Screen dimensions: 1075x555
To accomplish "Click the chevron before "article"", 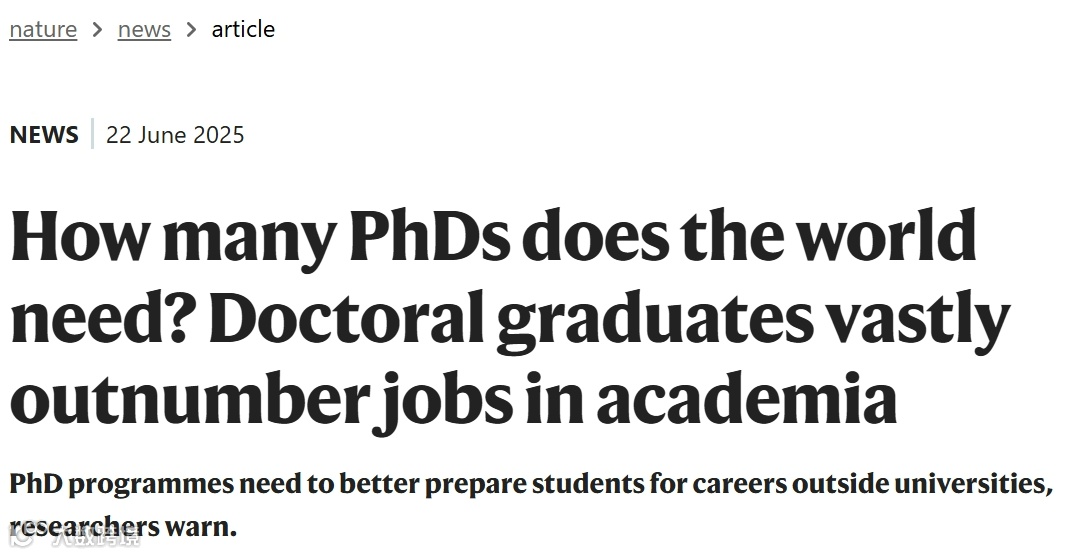I will (x=191, y=30).
